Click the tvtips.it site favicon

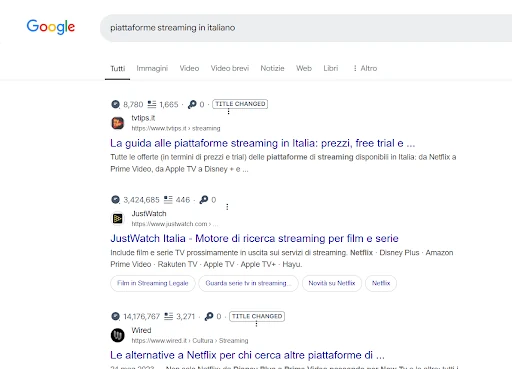pyautogui.click(x=117, y=123)
